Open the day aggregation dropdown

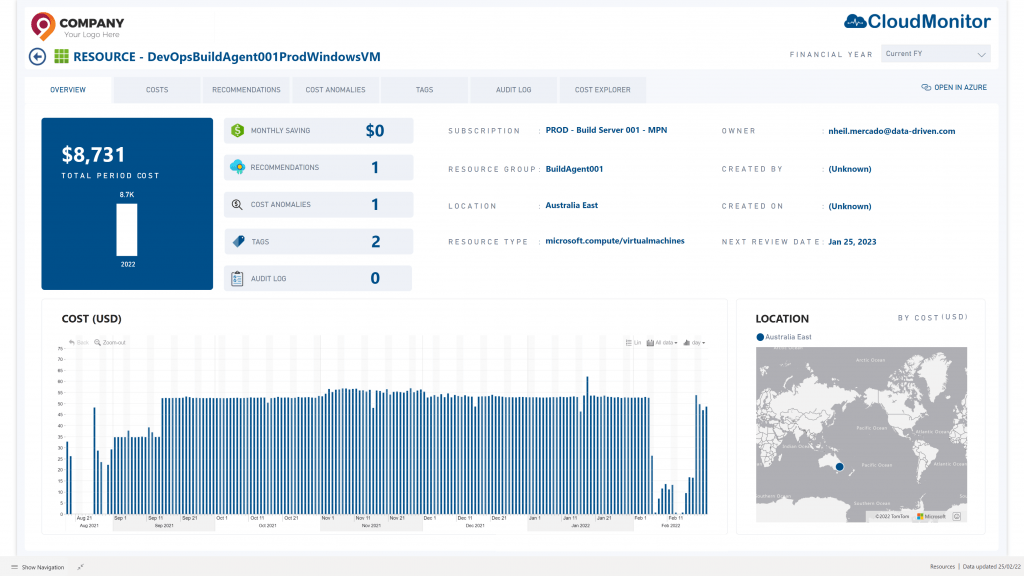[694, 342]
